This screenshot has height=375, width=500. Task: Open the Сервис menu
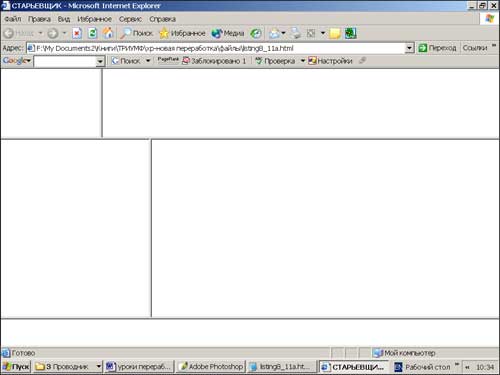point(130,19)
